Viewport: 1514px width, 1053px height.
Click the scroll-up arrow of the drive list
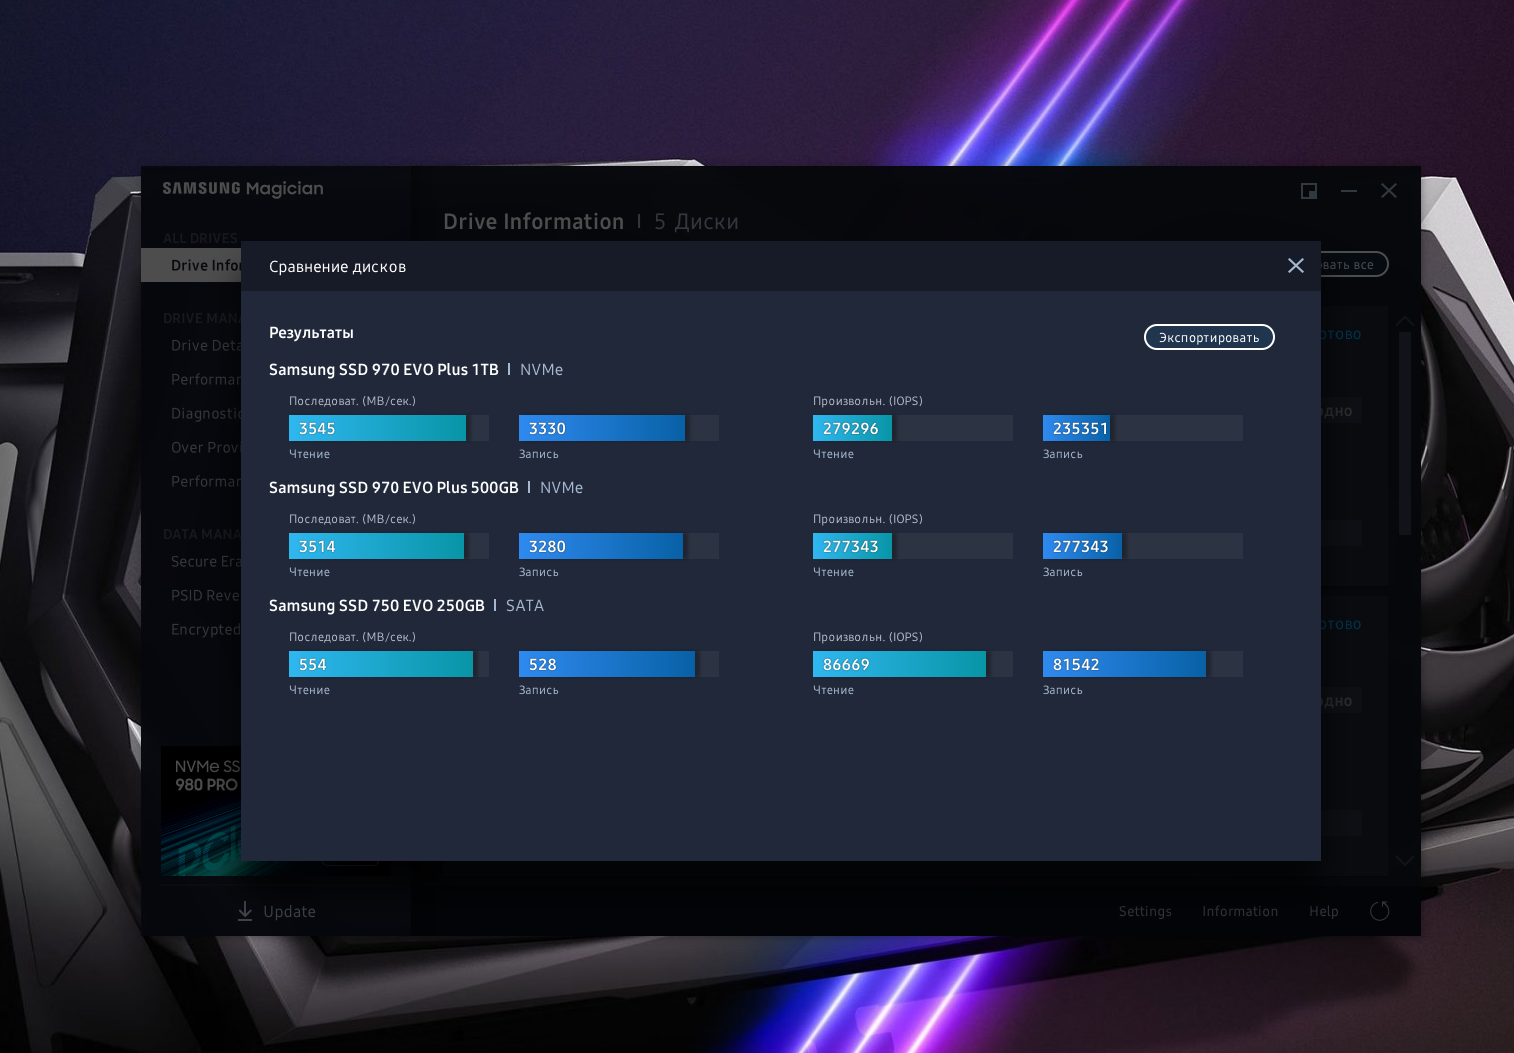click(x=1405, y=320)
